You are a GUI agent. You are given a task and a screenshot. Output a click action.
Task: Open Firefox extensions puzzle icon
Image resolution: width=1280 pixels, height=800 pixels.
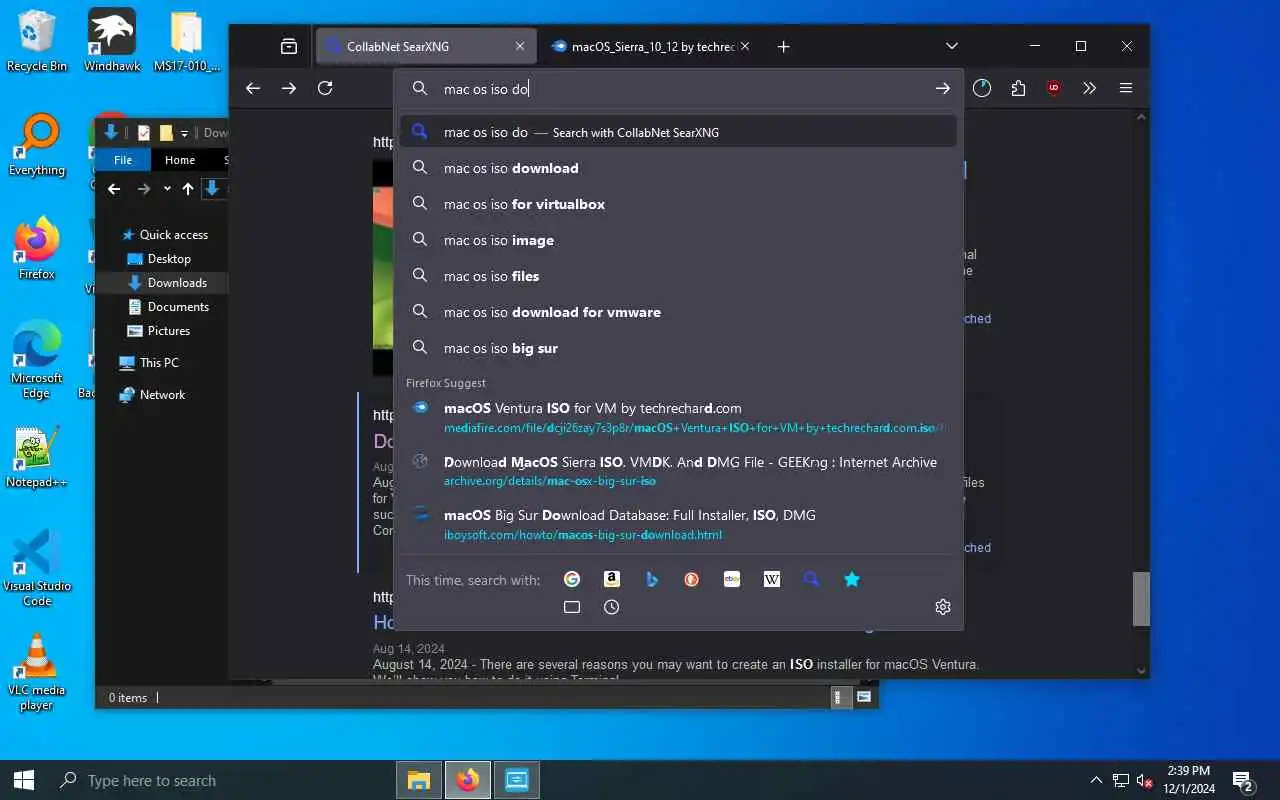(1018, 88)
